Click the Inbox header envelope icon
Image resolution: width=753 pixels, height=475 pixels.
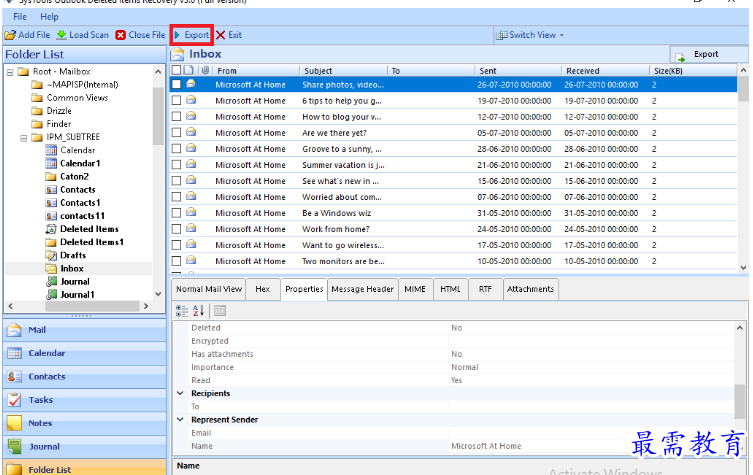177,54
